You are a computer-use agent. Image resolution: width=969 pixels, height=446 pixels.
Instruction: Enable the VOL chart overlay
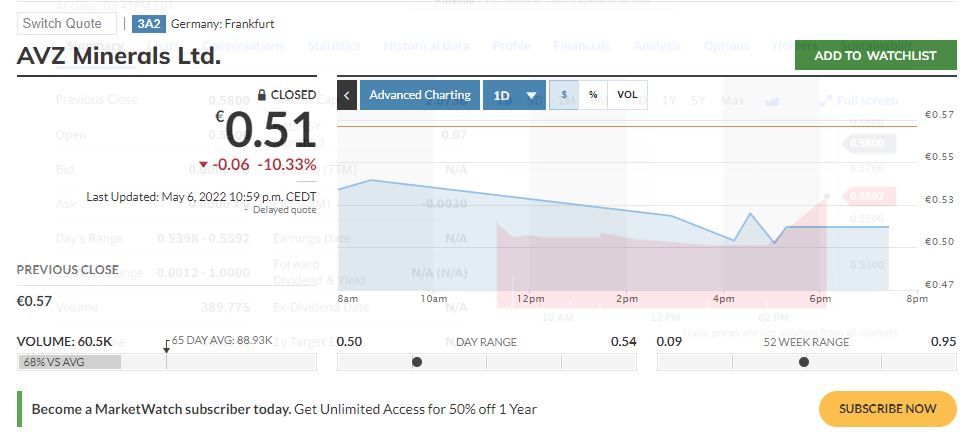627,95
